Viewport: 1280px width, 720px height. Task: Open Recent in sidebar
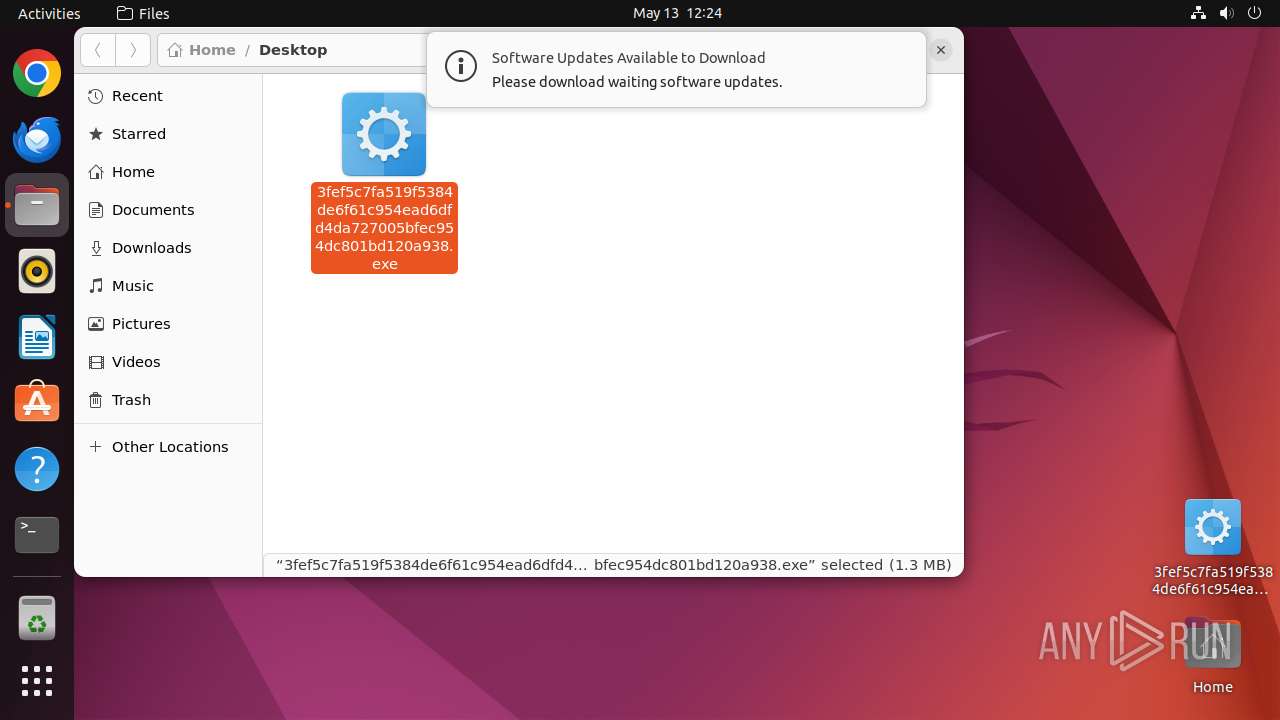[168, 96]
